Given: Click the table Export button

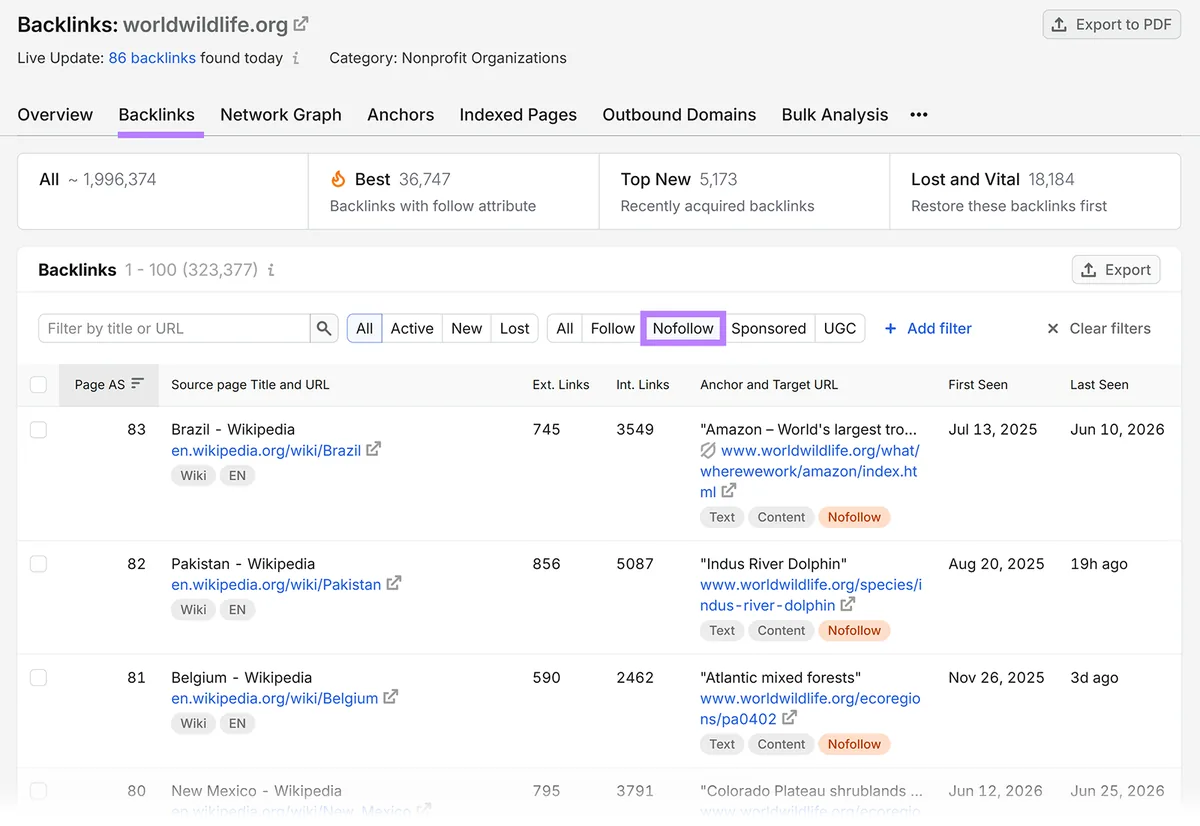Looking at the screenshot, I should coord(1116,270).
